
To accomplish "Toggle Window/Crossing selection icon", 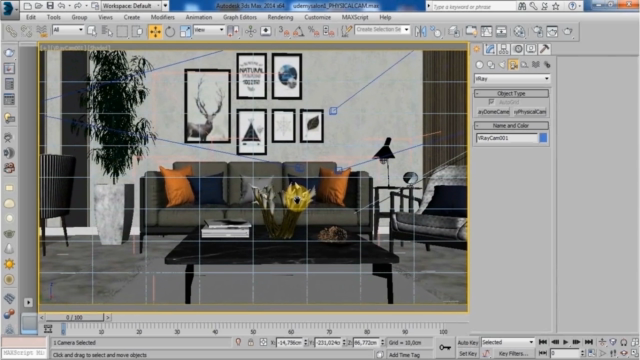I will tap(138, 31).
